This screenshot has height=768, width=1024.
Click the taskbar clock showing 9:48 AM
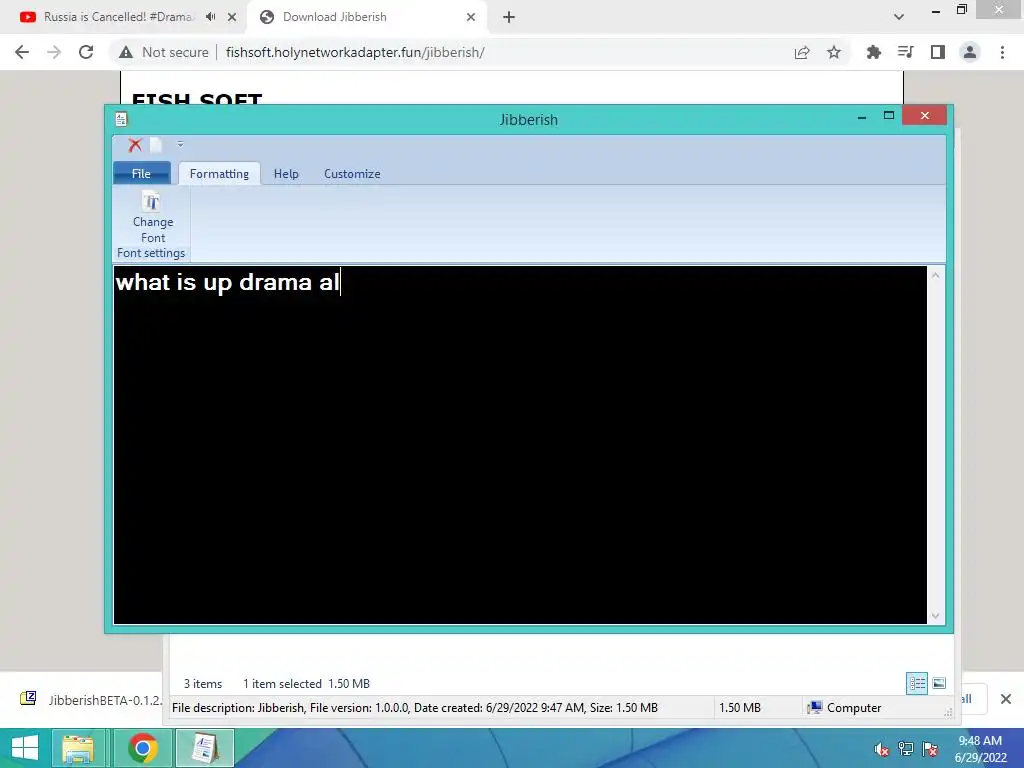980,749
